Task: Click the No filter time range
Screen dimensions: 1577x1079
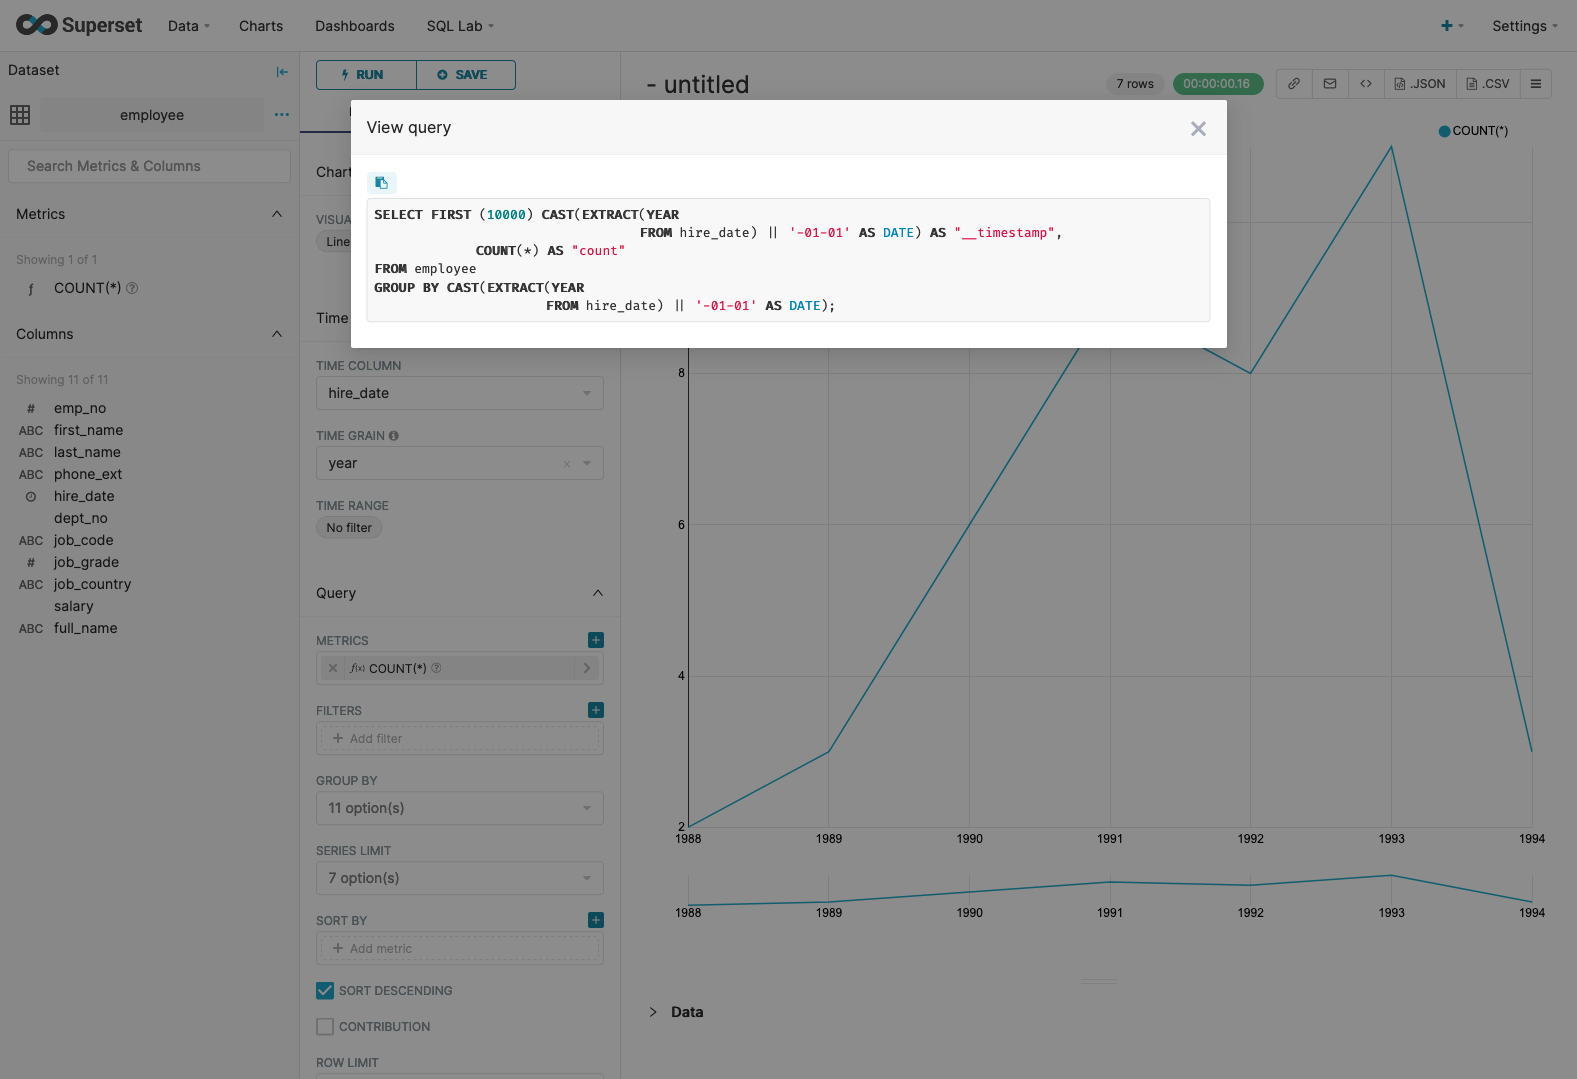Action: point(349,528)
